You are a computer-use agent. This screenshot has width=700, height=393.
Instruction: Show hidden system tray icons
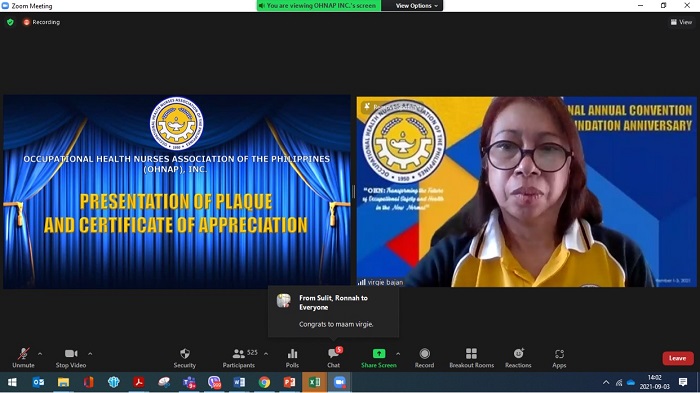pyautogui.click(x=606, y=383)
